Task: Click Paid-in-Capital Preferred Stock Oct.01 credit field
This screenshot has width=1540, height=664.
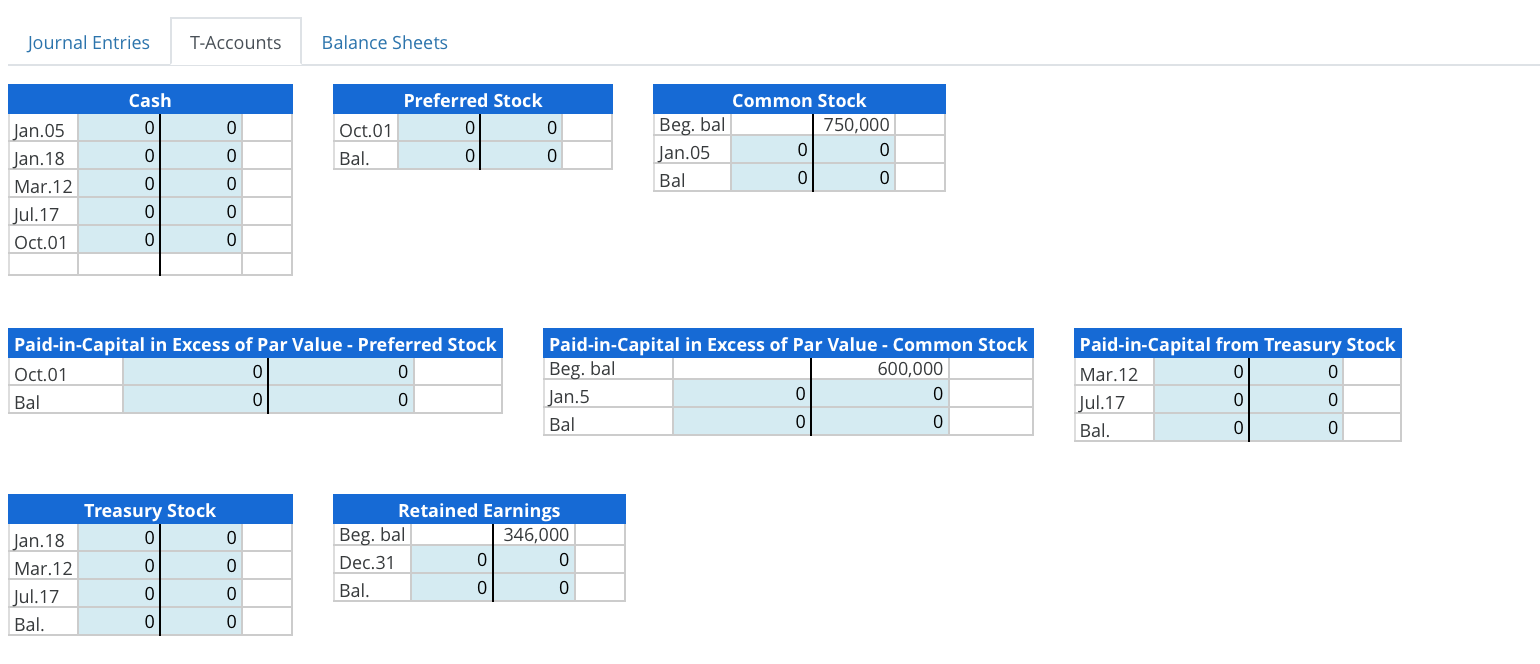Action: pyautogui.click(x=341, y=372)
